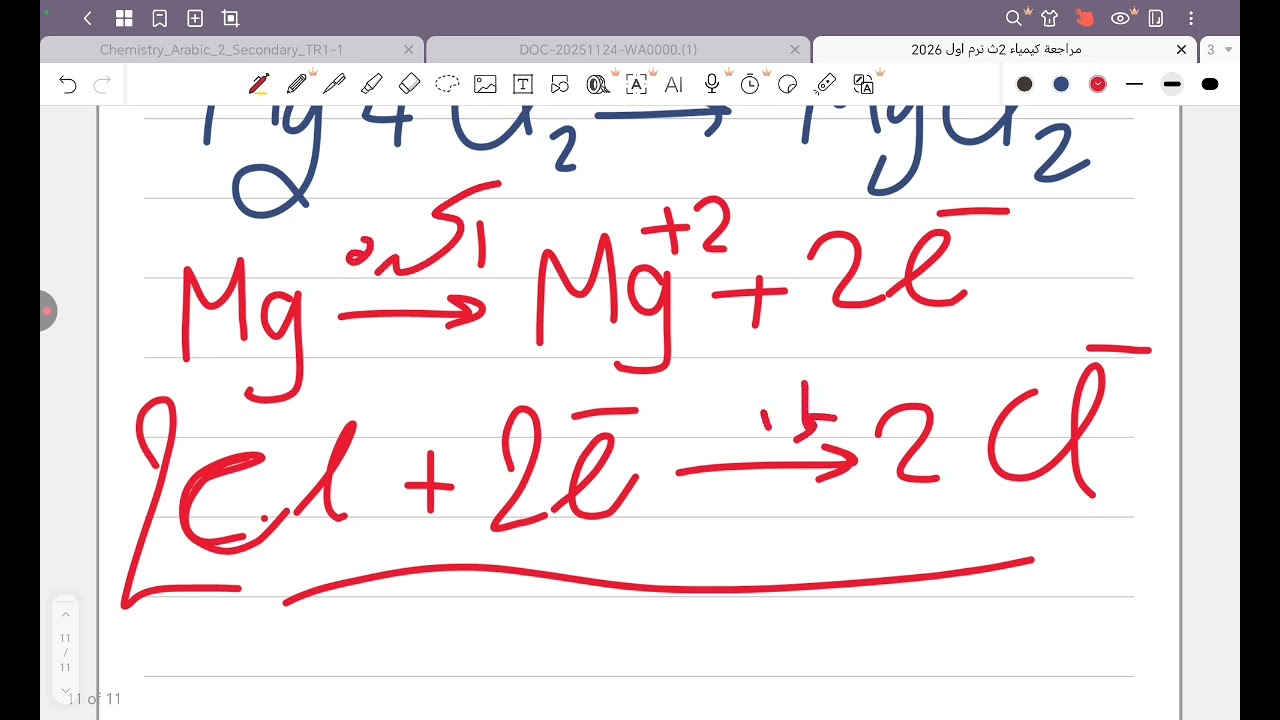Add a new page
Image resolution: width=1280 pixels, height=720 pixels.
pyautogui.click(x=195, y=18)
